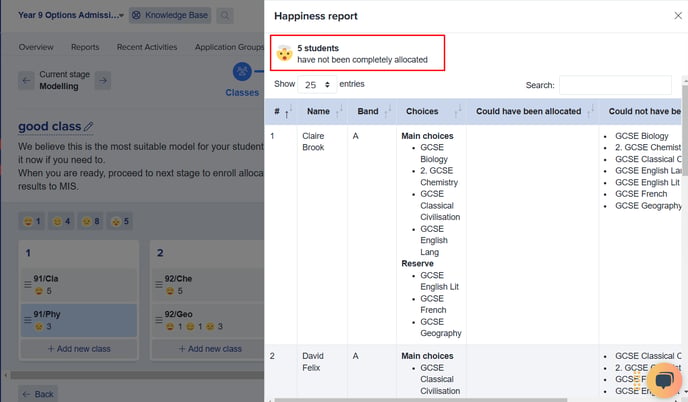Screen dimensions: 688x402
Task: Click the shocked face filter showing 5
Action: coord(120,221)
